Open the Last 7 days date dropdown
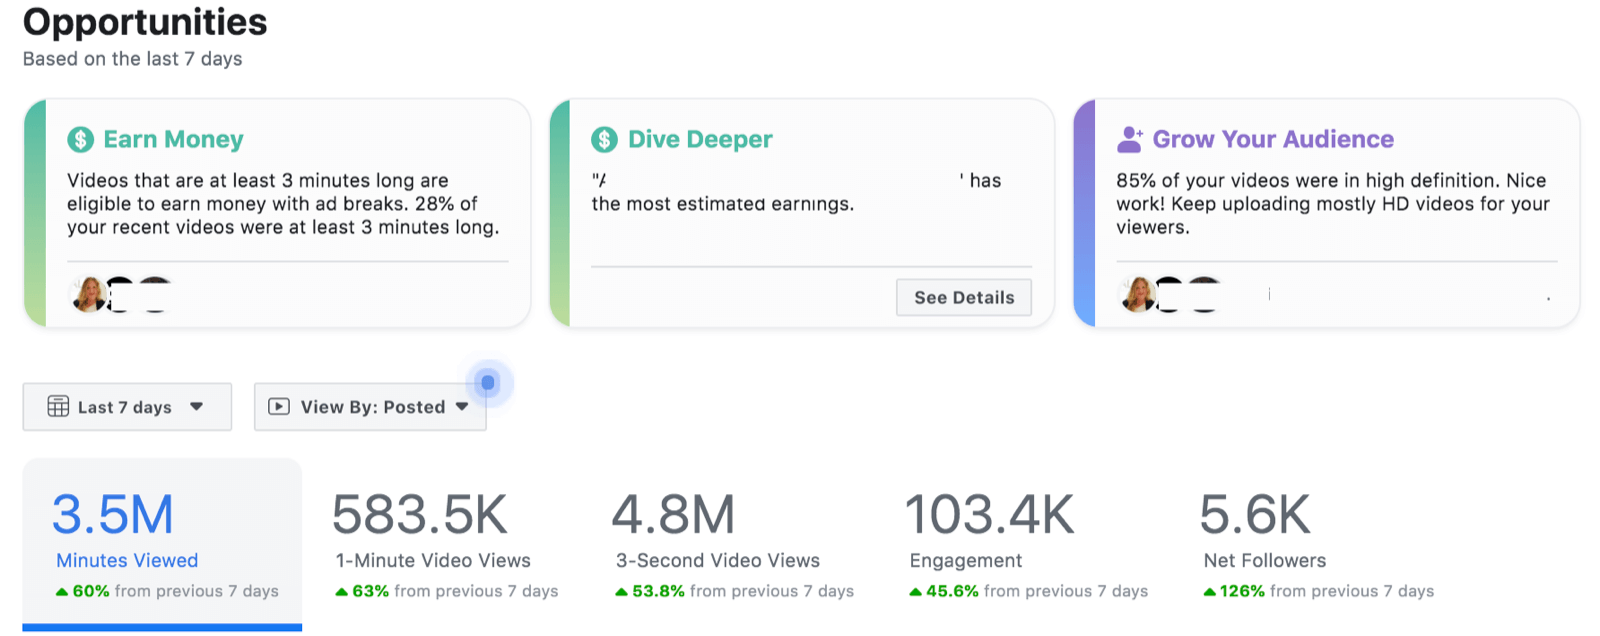Viewport: 1600px width, 636px height. [x=127, y=407]
